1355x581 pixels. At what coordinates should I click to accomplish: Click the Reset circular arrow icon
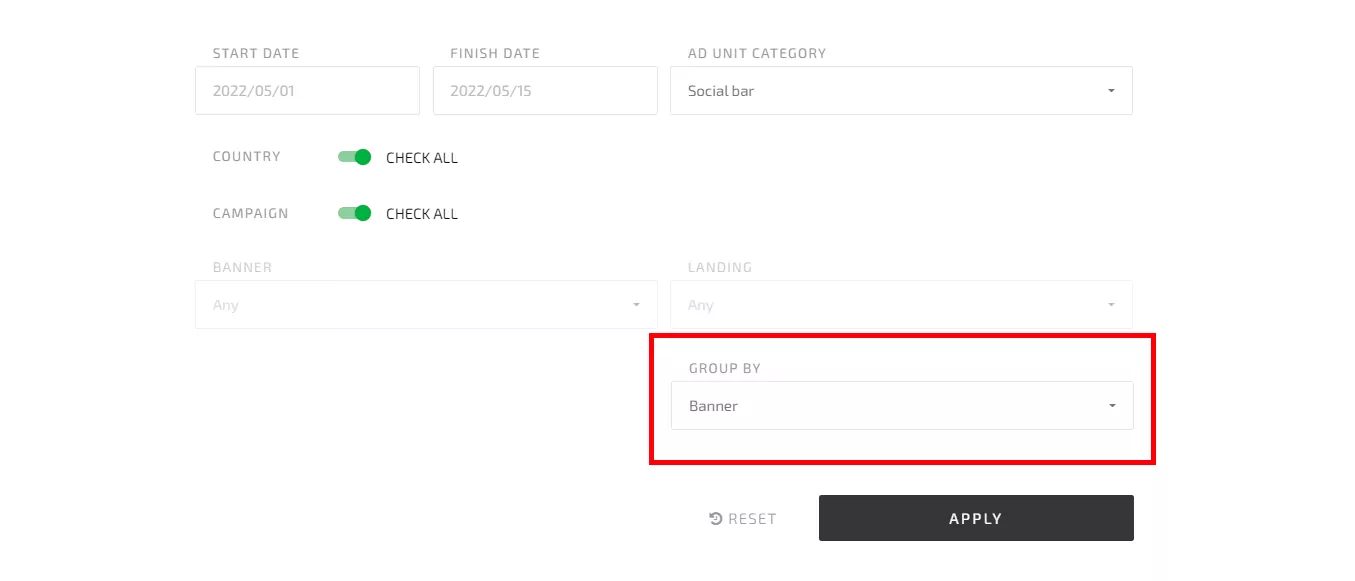coord(716,518)
